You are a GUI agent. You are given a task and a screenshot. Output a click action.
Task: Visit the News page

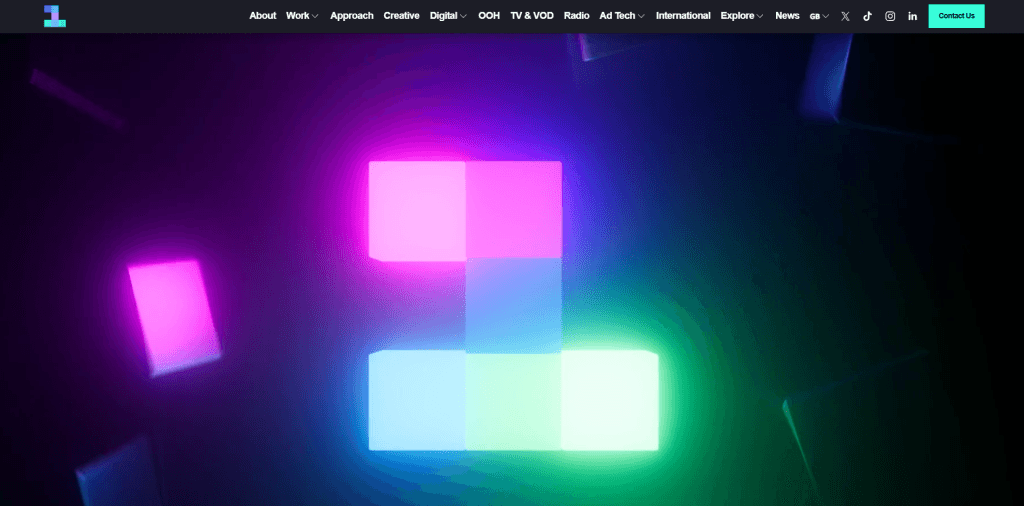(x=788, y=16)
